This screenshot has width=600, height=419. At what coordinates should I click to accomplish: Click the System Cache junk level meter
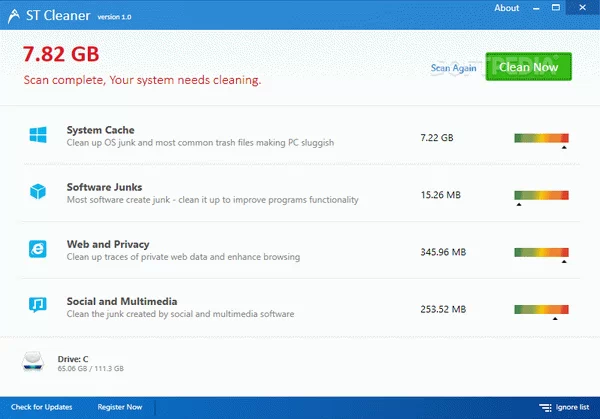pos(541,137)
